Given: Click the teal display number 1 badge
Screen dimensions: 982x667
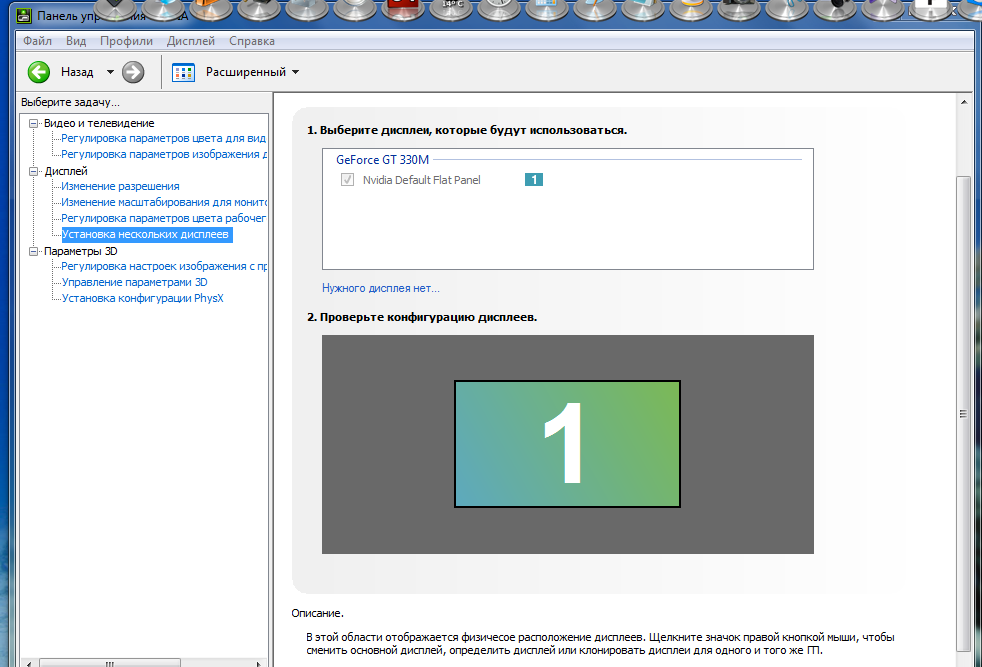Looking at the screenshot, I should (x=533, y=180).
